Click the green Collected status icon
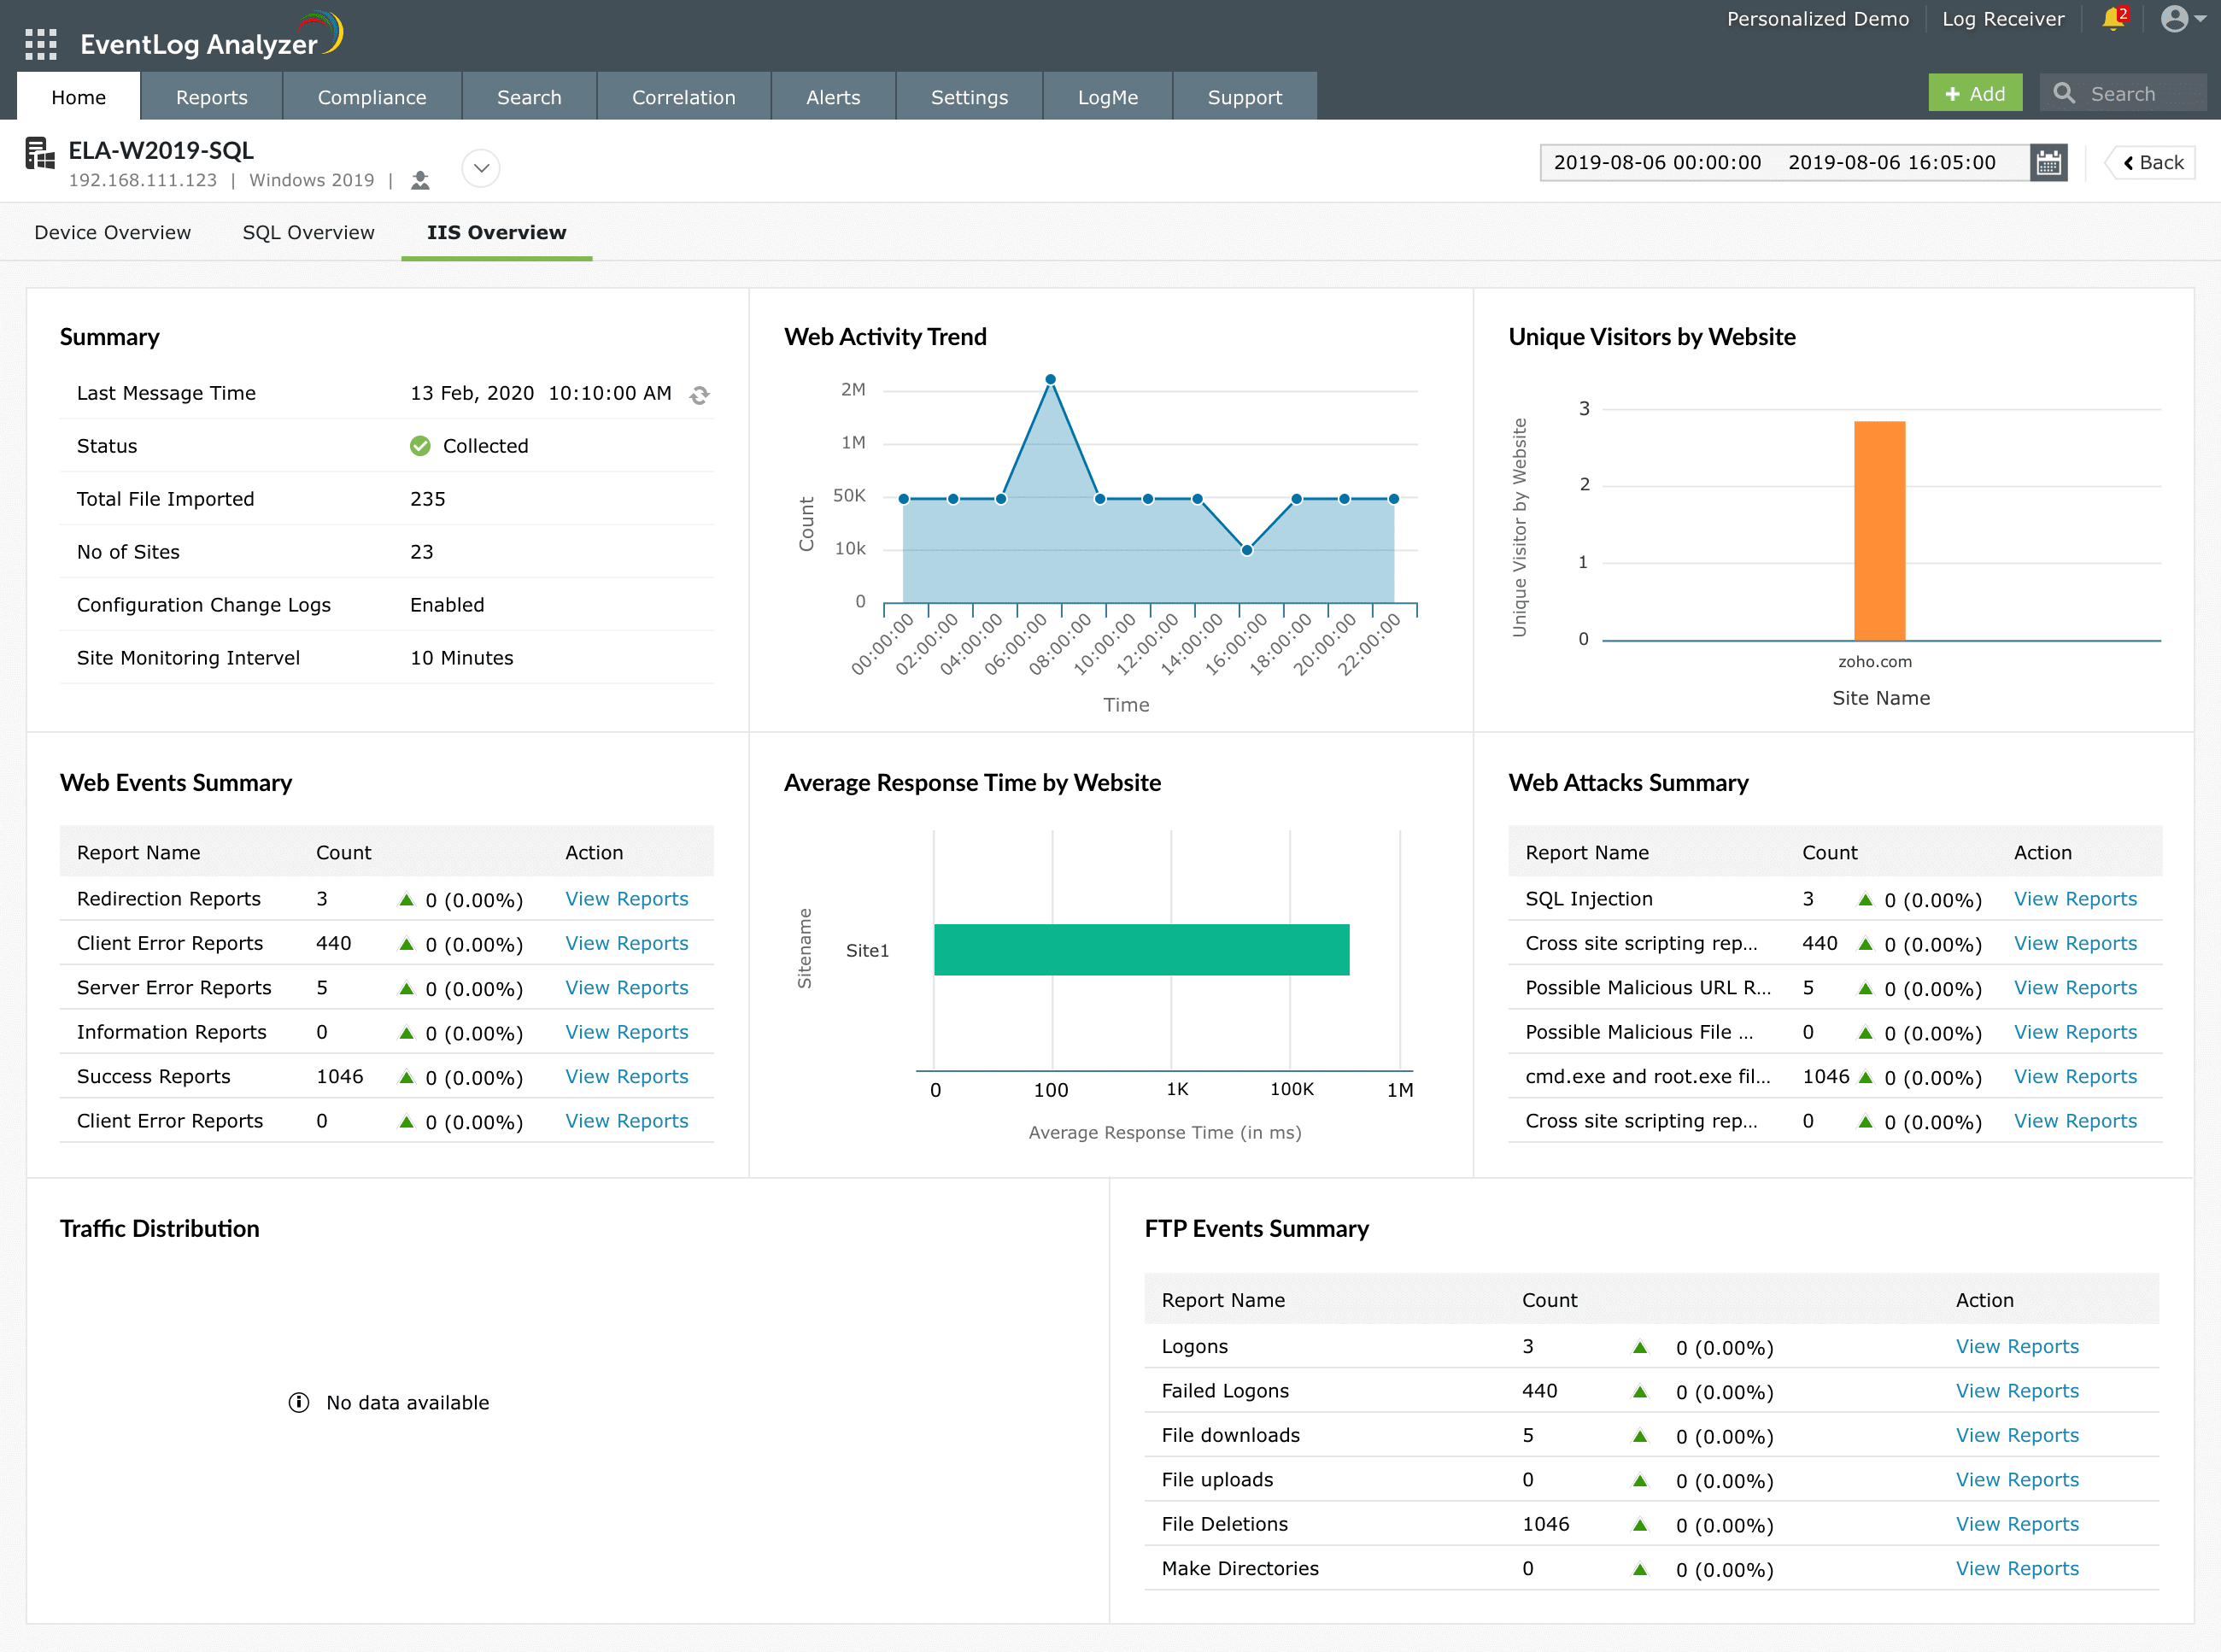This screenshot has width=2221, height=1652. point(420,446)
